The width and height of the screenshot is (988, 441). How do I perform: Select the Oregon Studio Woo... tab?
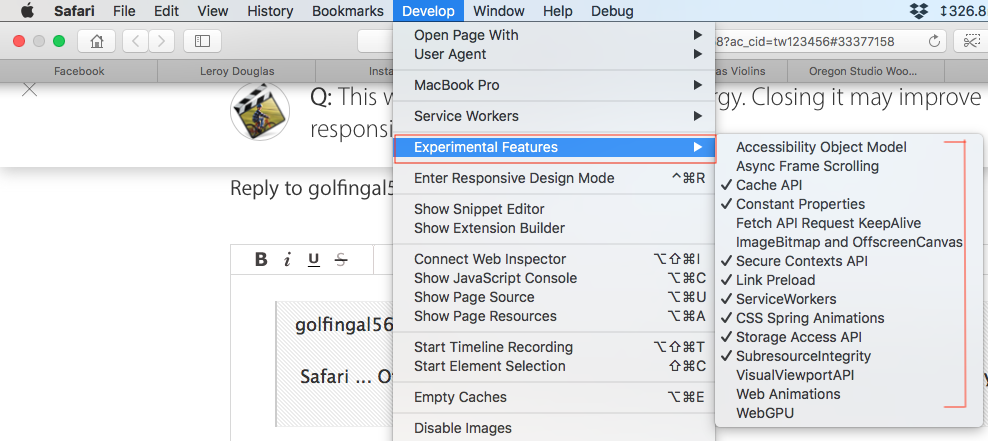tap(858, 72)
